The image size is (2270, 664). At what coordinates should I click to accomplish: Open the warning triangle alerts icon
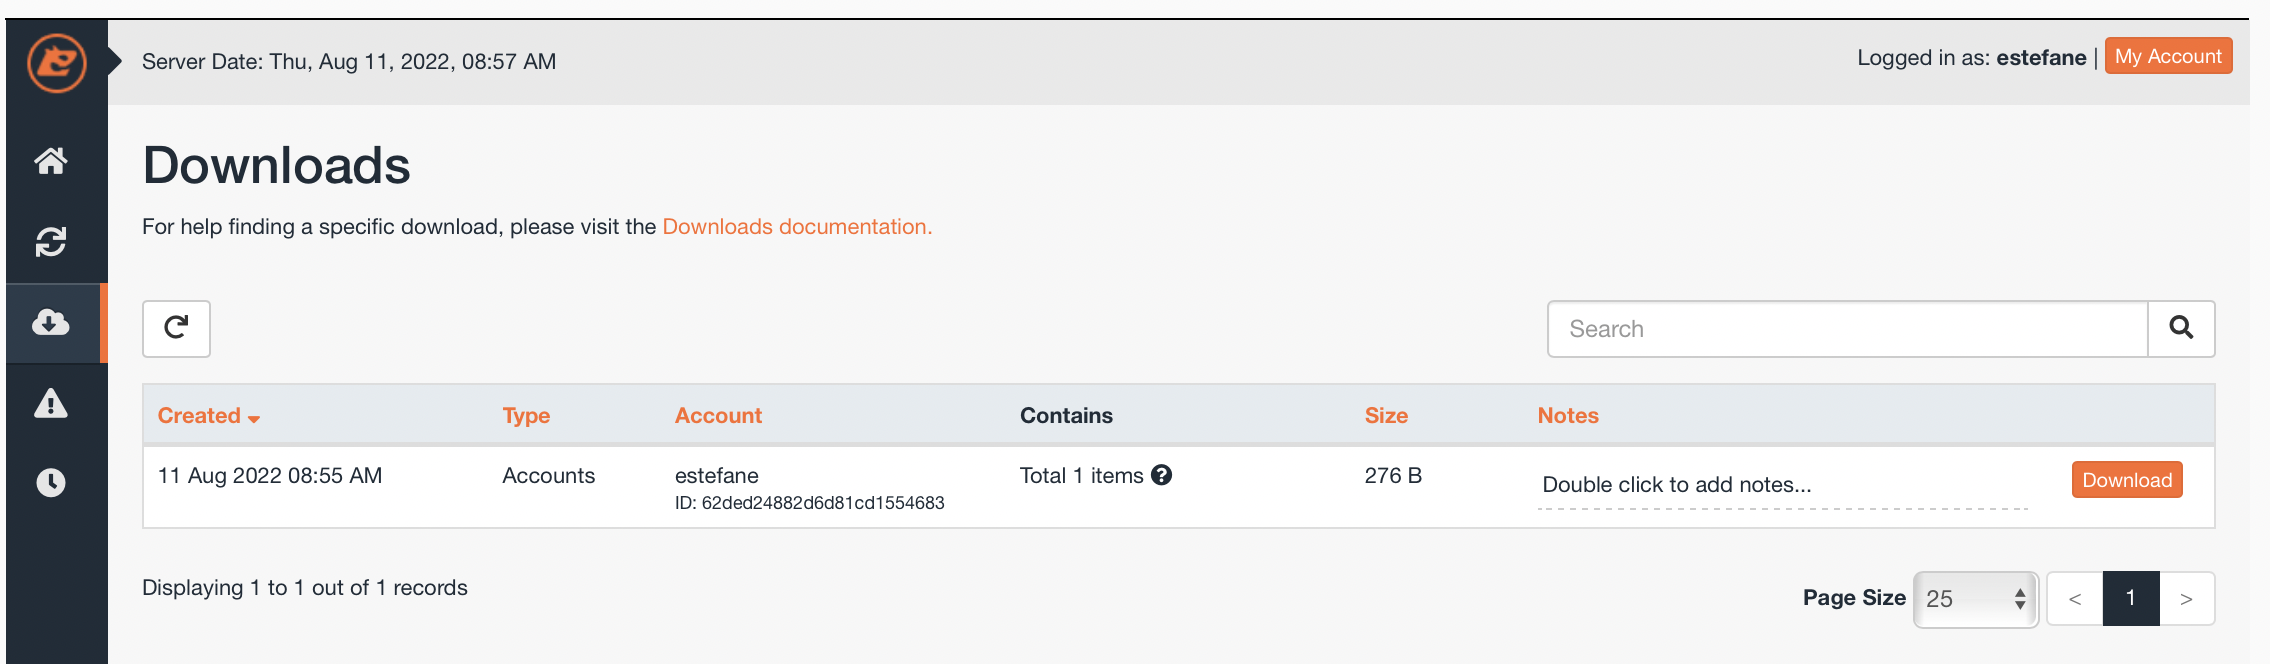51,403
